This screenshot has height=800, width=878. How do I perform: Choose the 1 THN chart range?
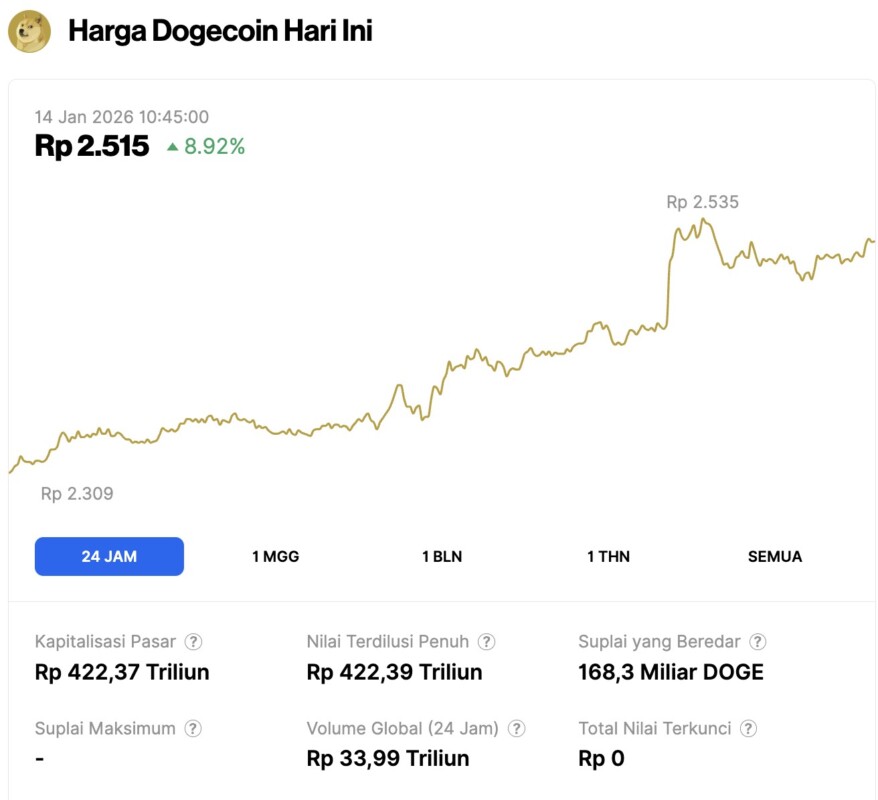tap(608, 556)
